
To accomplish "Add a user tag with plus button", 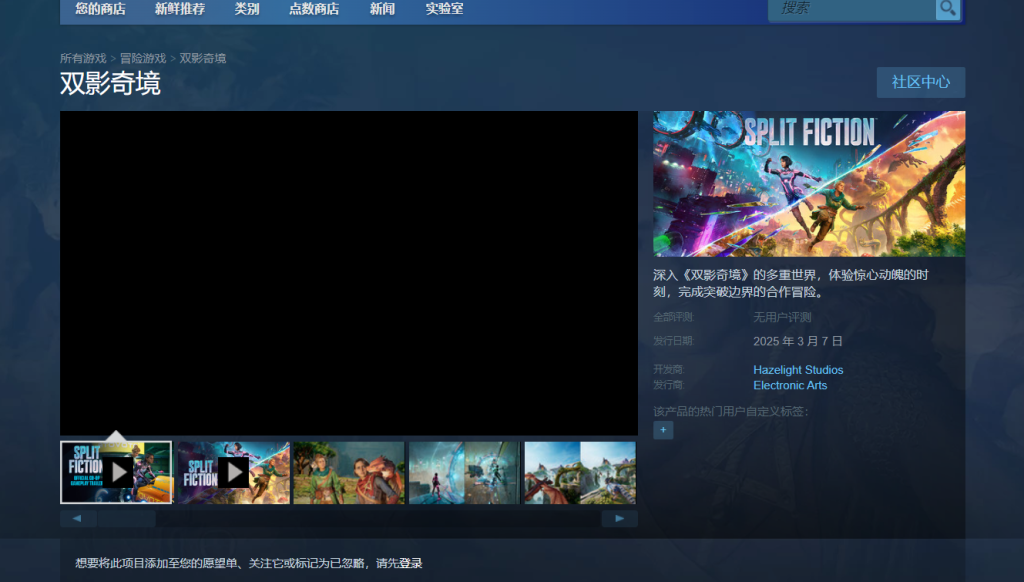I will (x=663, y=430).
